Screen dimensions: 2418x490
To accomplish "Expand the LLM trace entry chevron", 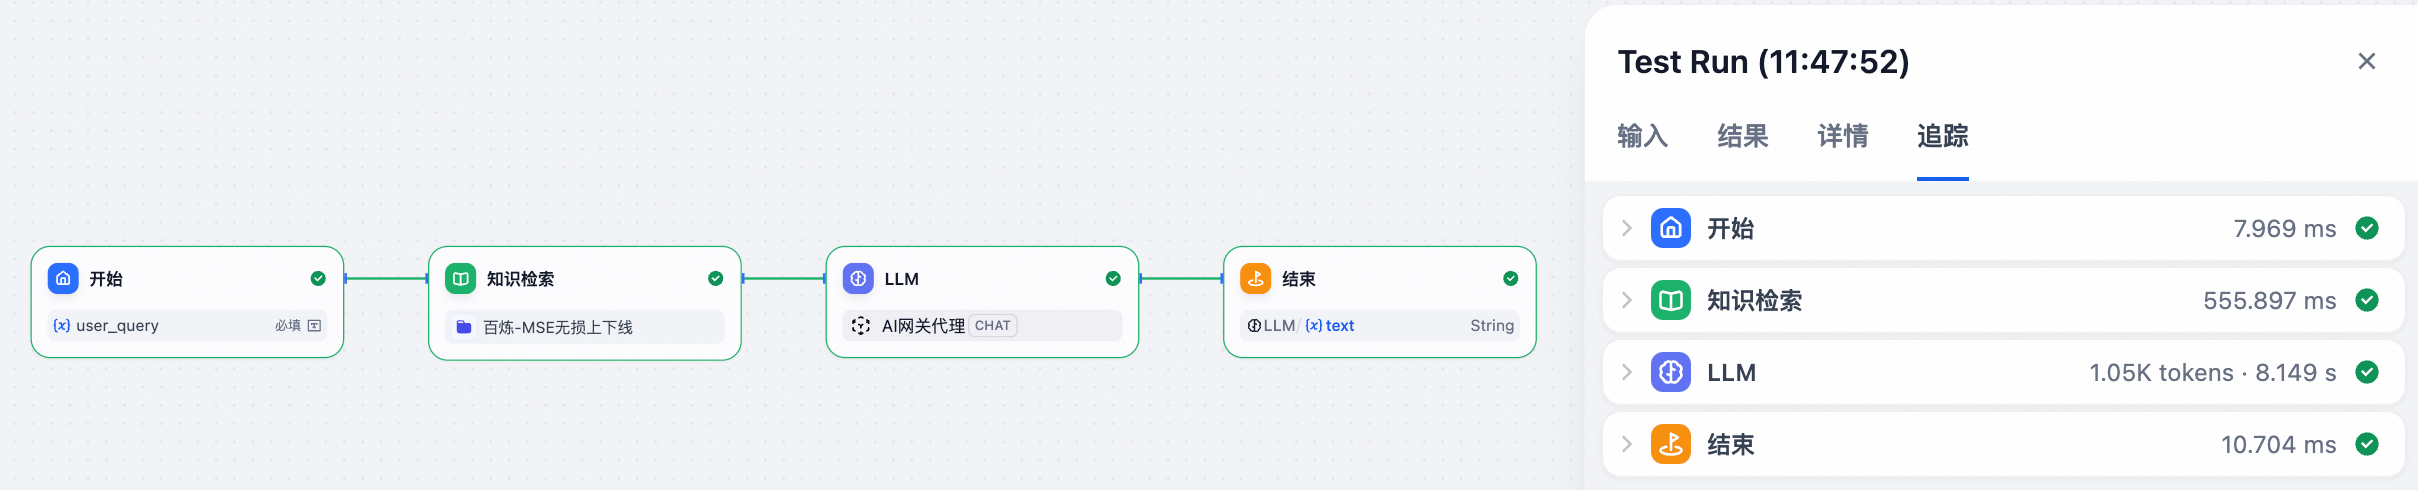I will (1627, 372).
